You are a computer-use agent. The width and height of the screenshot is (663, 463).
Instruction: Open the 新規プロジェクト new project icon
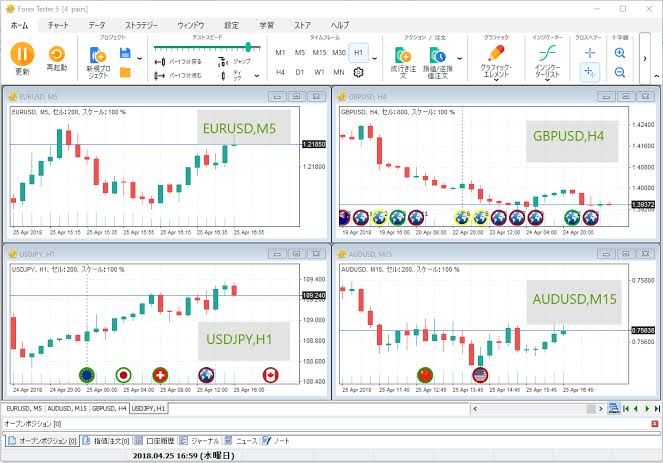[x=98, y=56]
